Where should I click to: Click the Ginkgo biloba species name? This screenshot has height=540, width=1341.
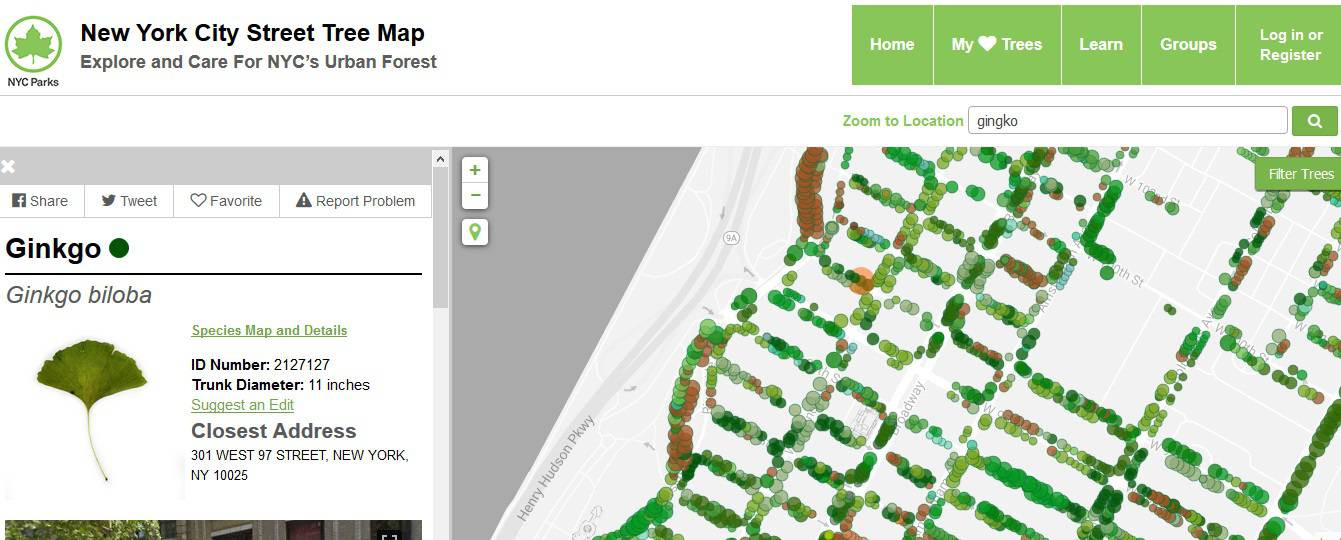pos(79,295)
